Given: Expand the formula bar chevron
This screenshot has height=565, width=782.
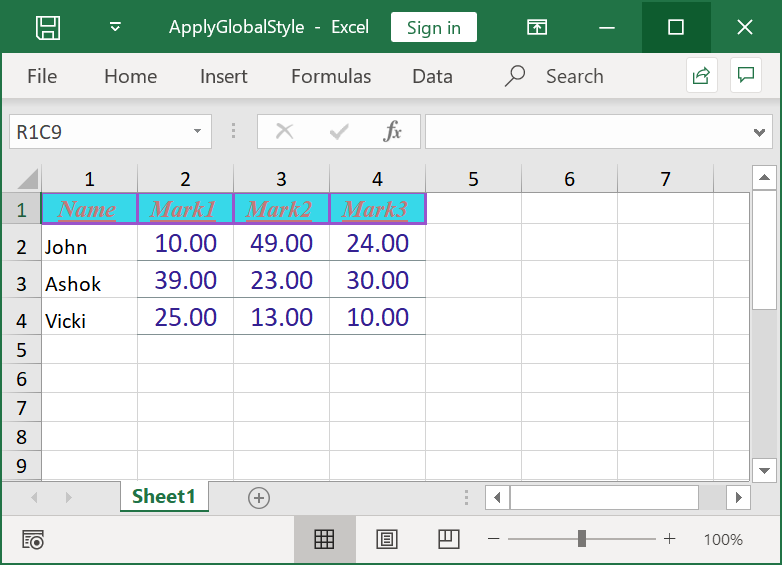Looking at the screenshot, I should click(x=760, y=132).
